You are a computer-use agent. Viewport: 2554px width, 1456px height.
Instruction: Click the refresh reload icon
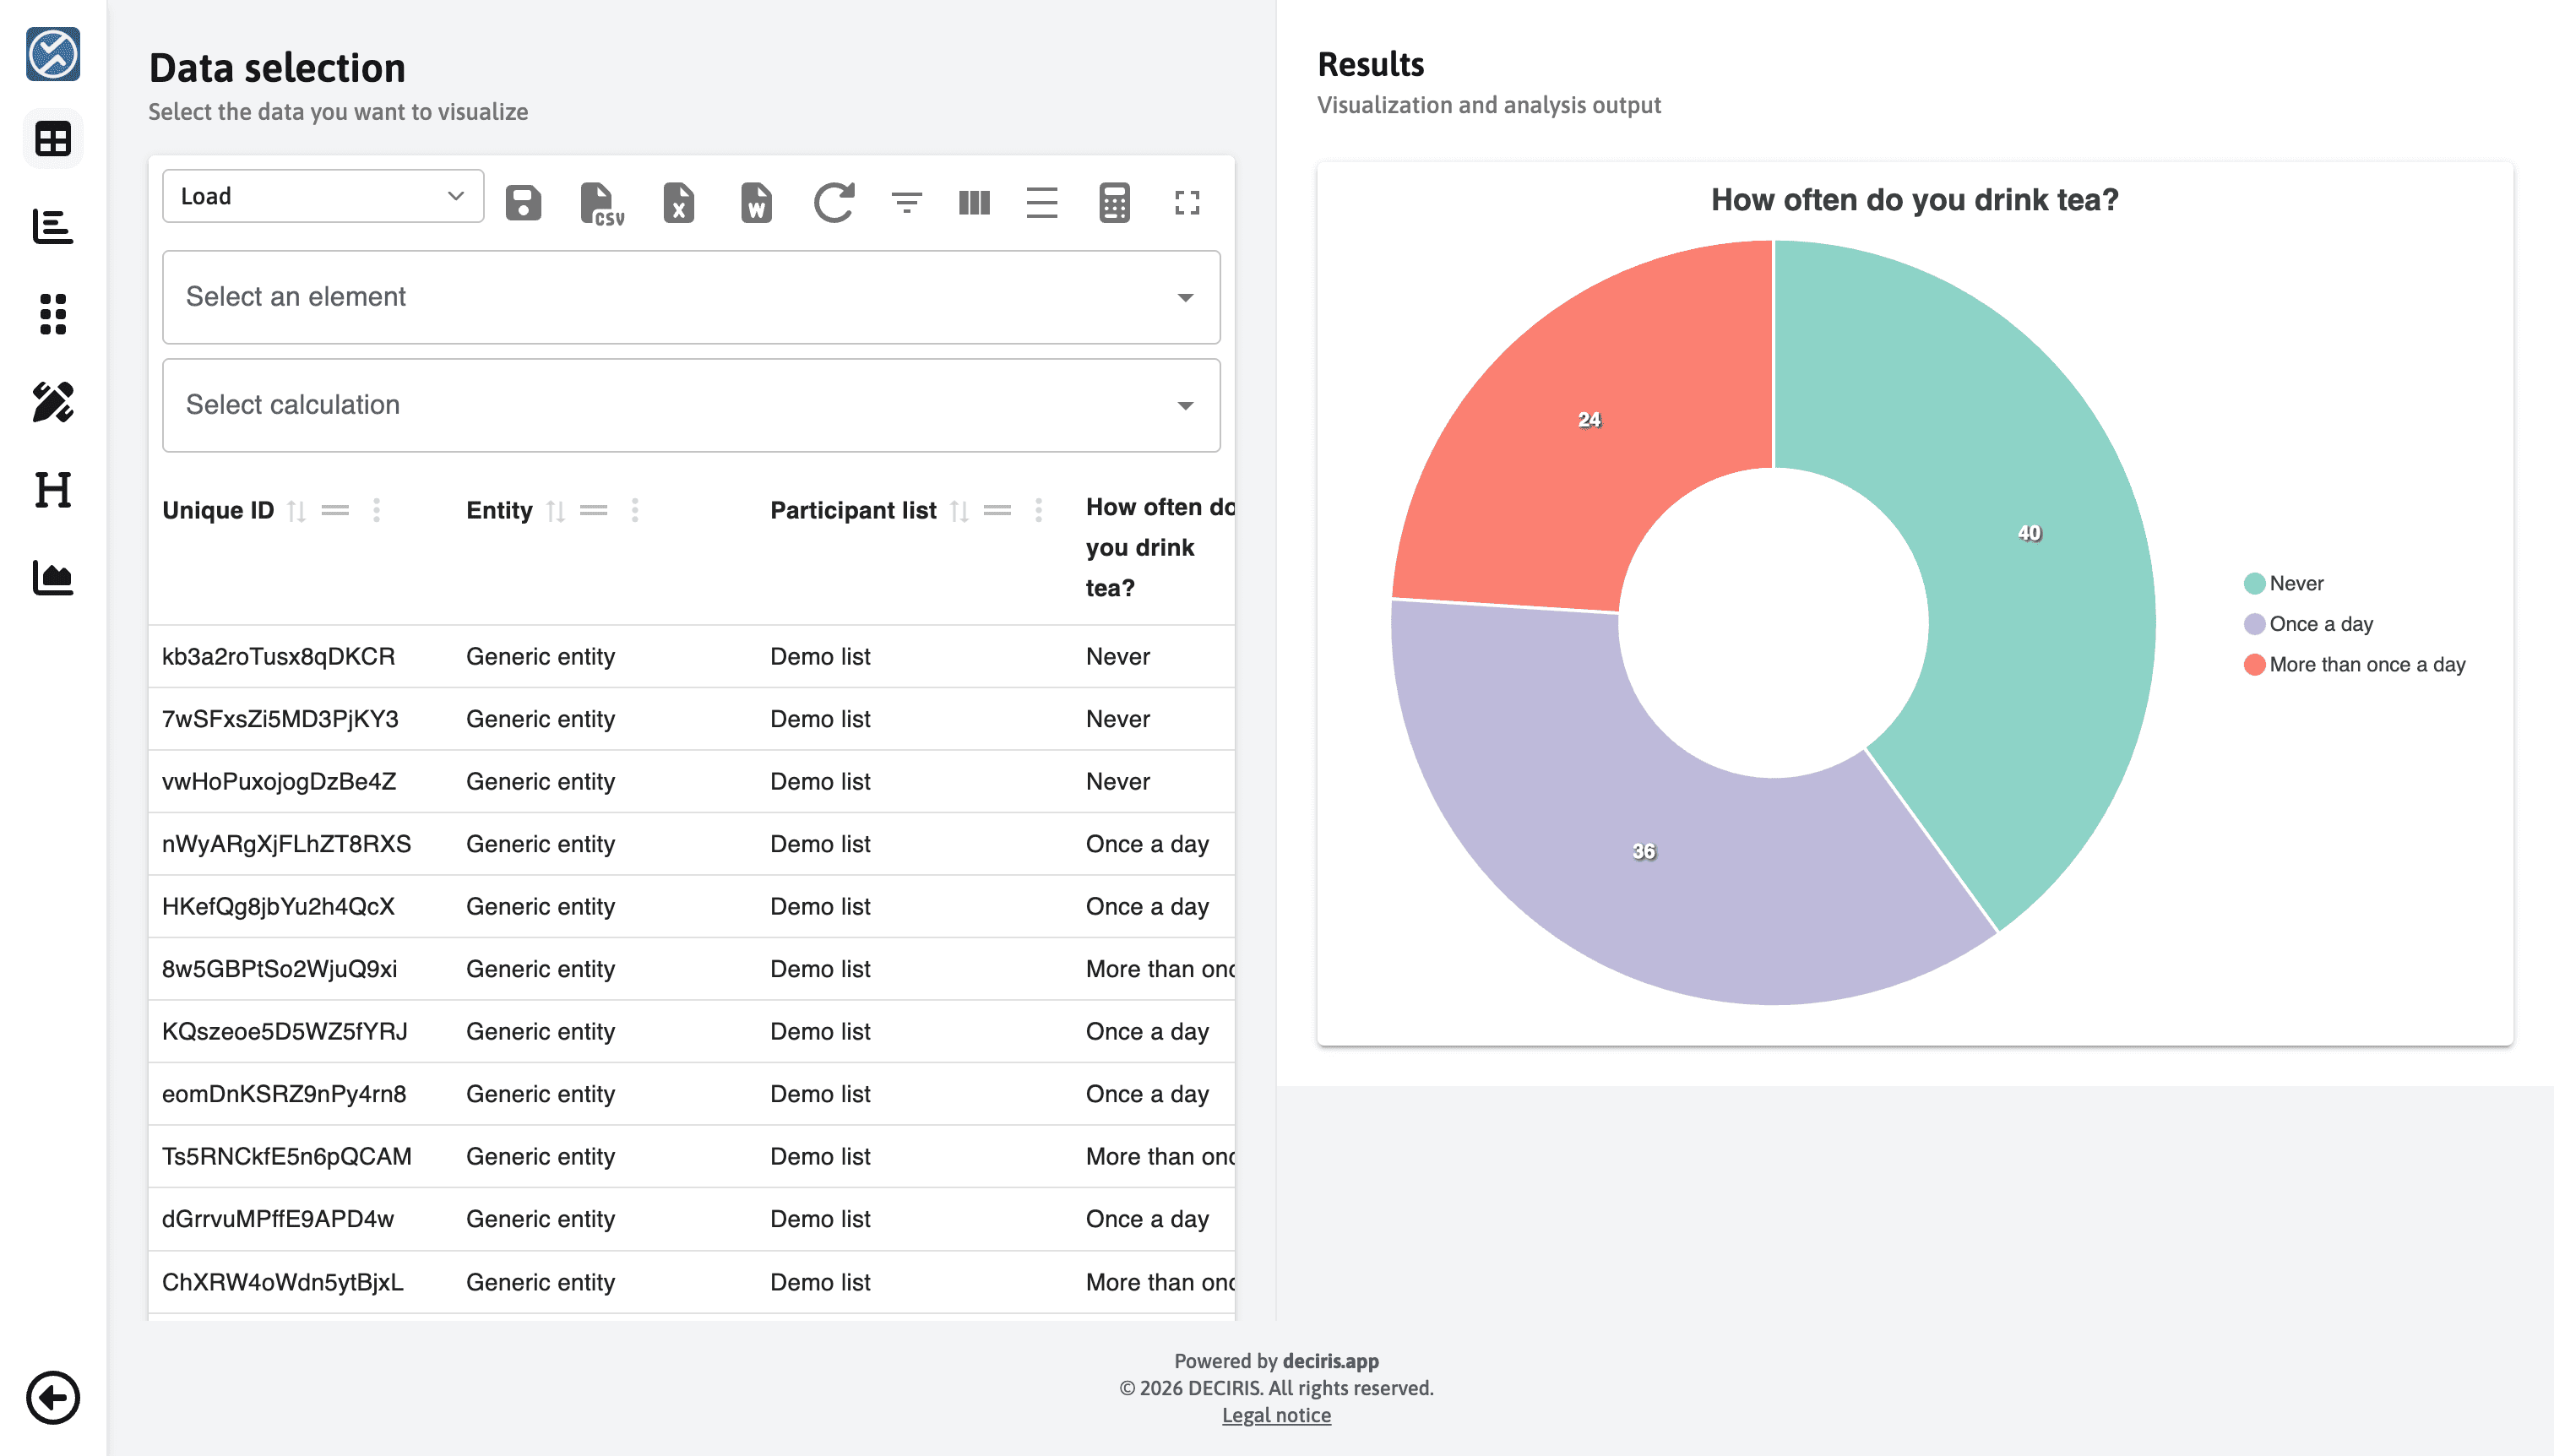coord(833,203)
